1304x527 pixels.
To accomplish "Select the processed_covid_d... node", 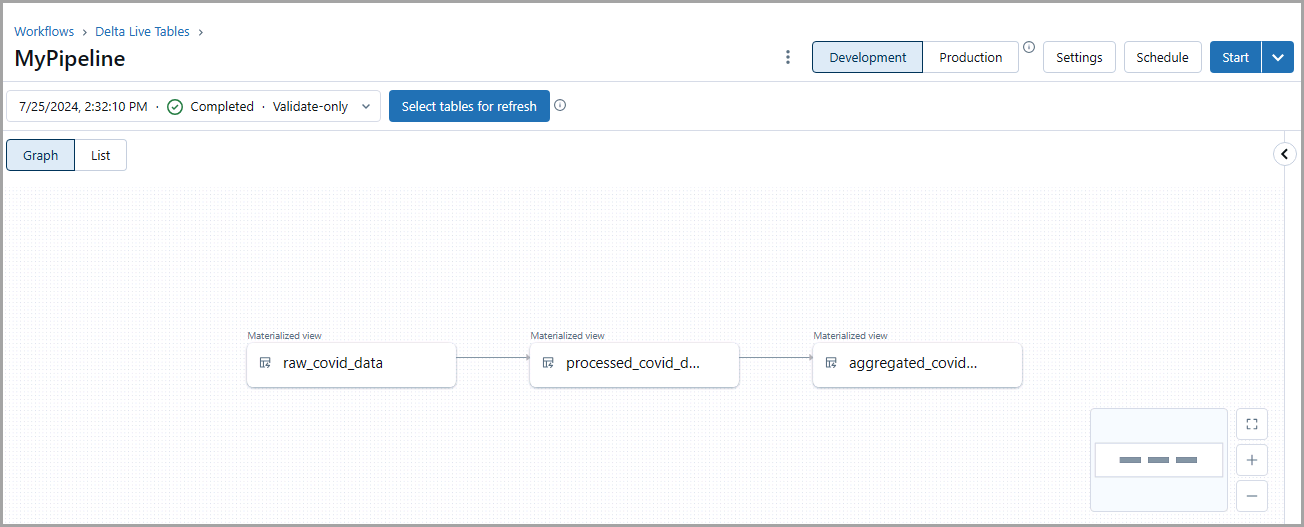I will click(x=634, y=364).
